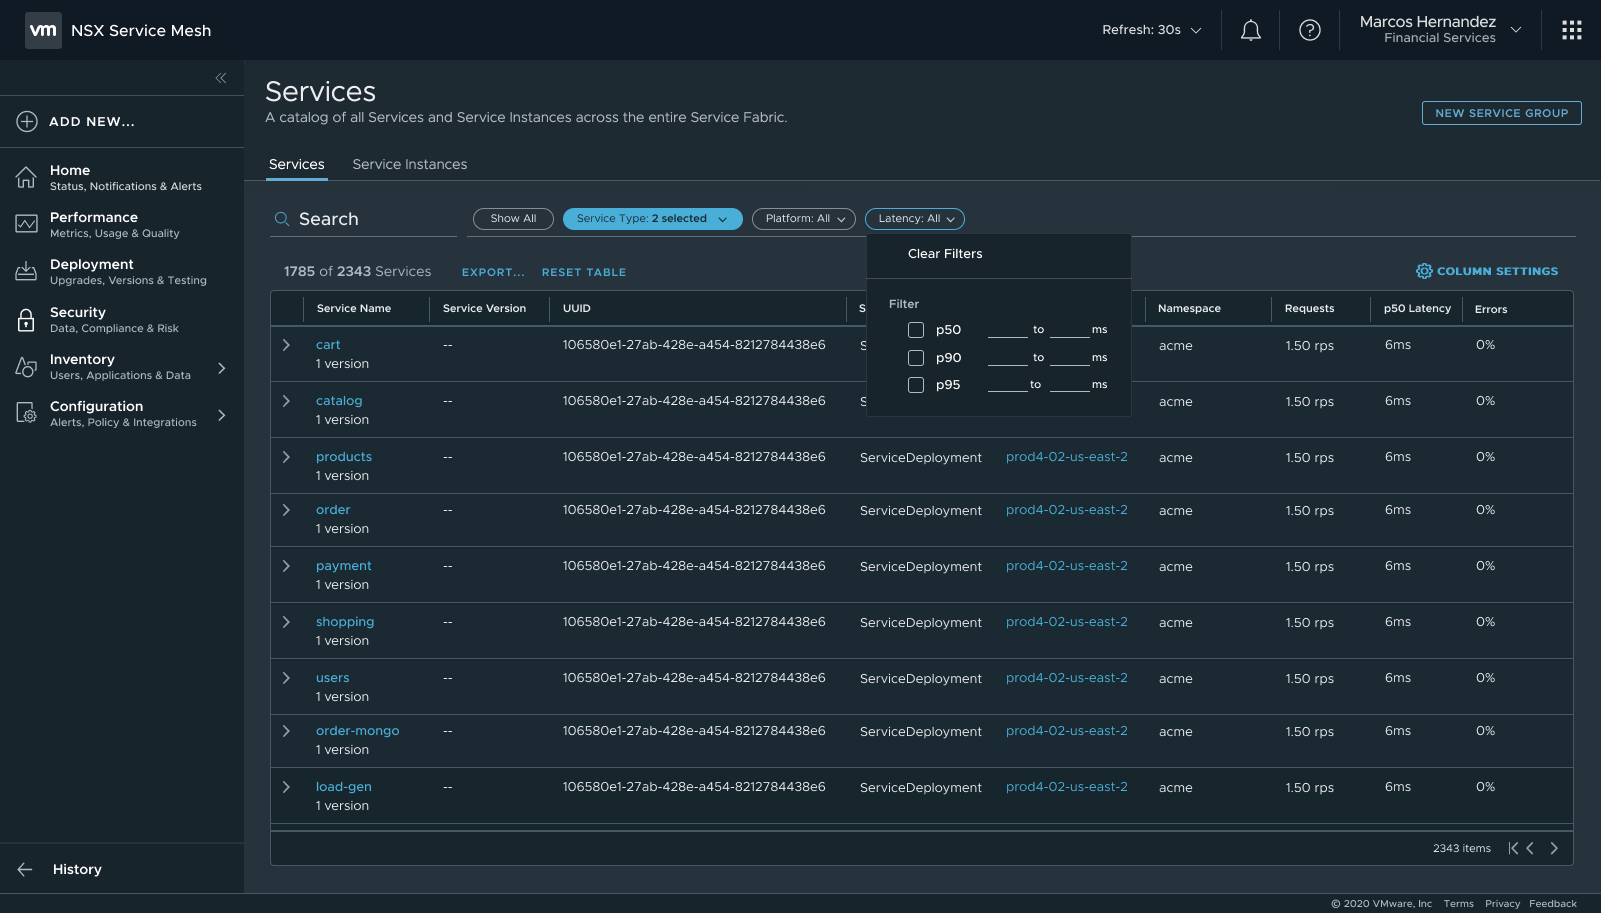Expand the products service row

pyautogui.click(x=286, y=457)
